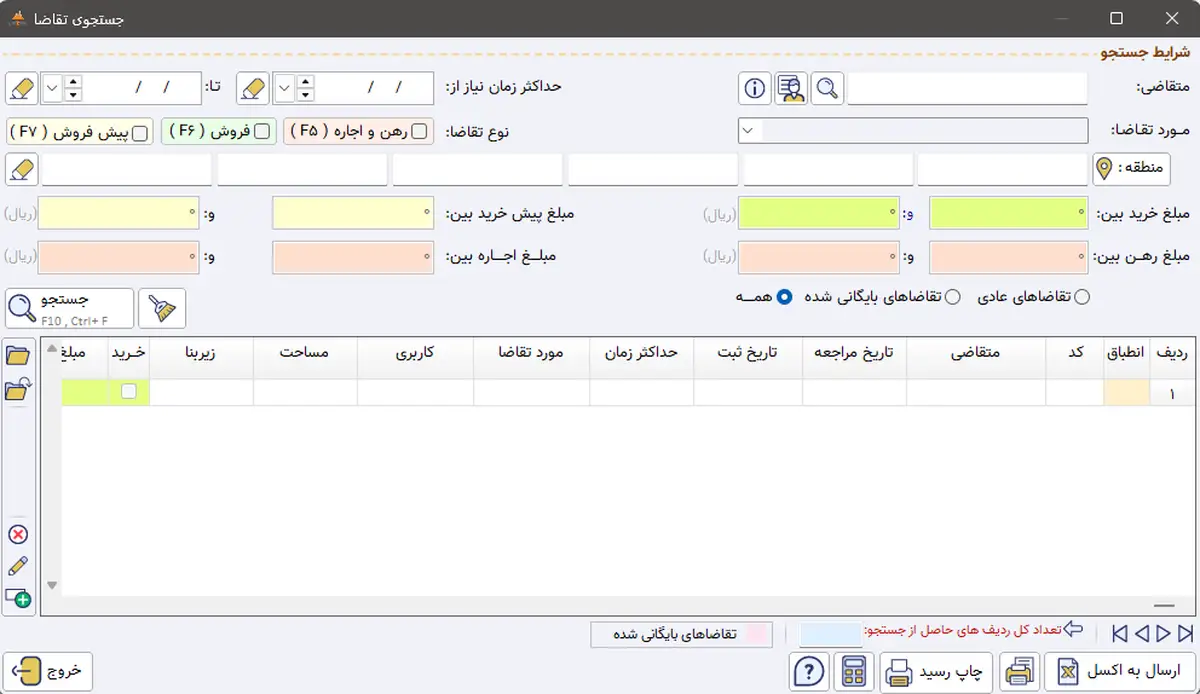Click the first مبلغ خرید بین green input field
Viewport: 1200px width, 694px height.
pyautogui.click(x=1008, y=213)
